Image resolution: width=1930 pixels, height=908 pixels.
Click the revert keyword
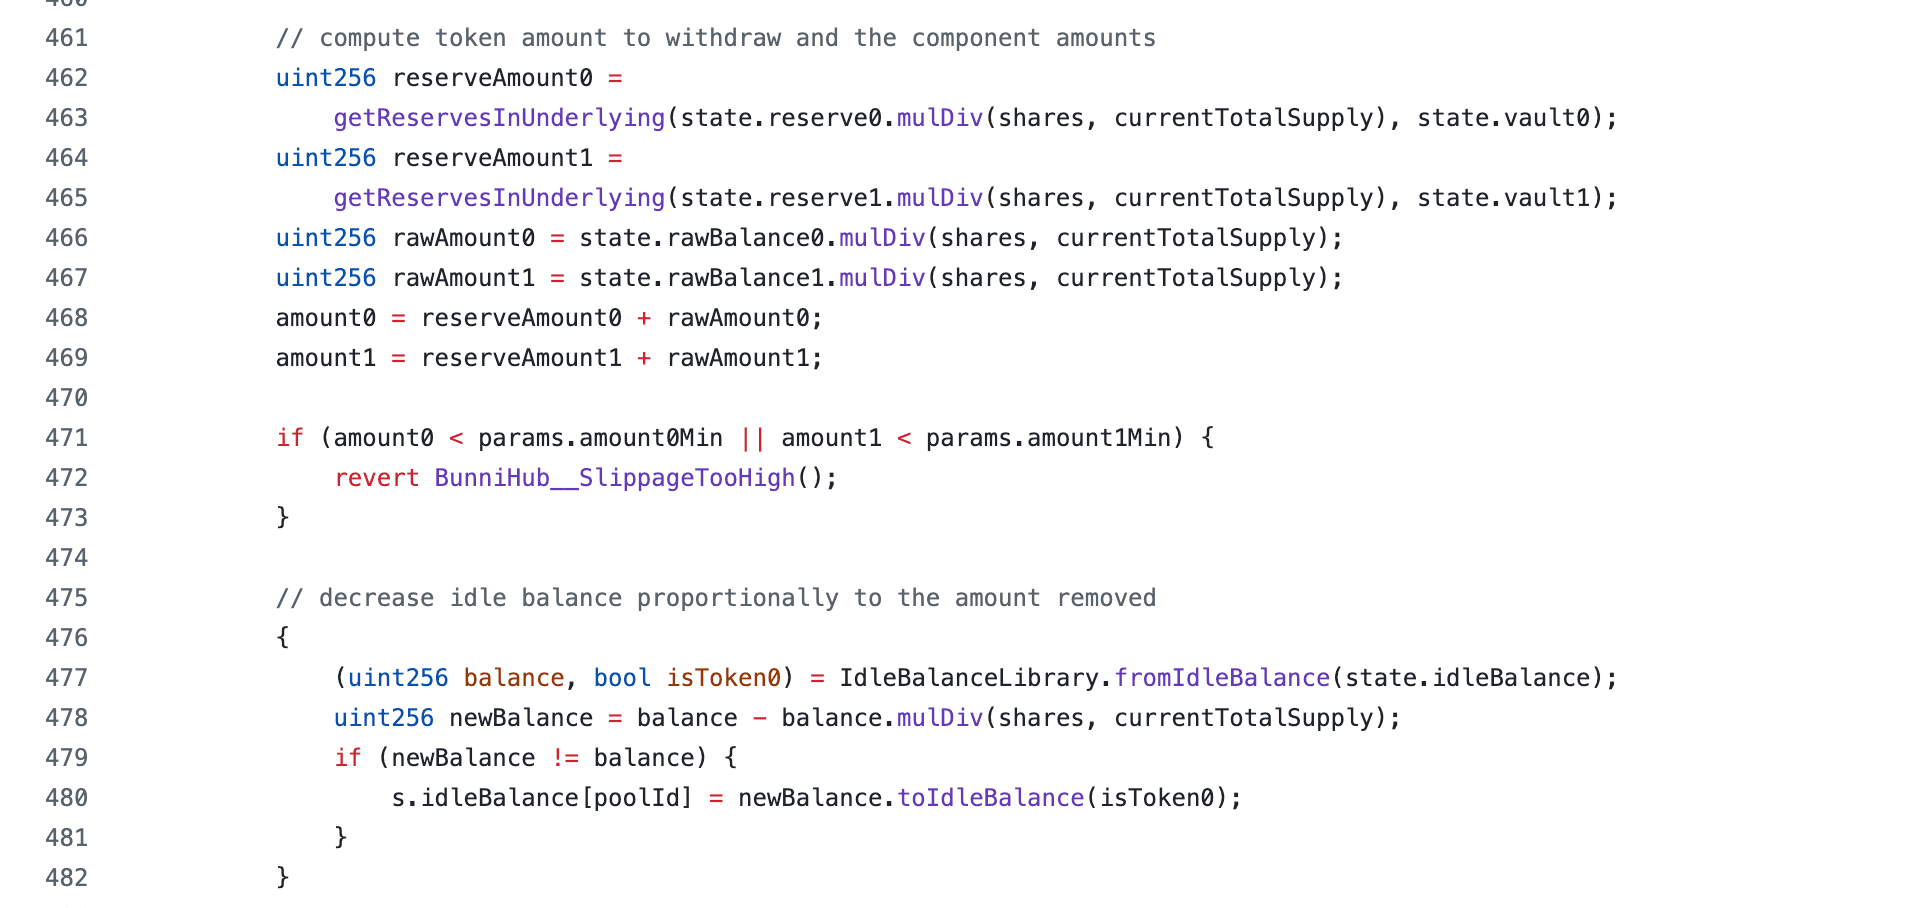tap(376, 478)
